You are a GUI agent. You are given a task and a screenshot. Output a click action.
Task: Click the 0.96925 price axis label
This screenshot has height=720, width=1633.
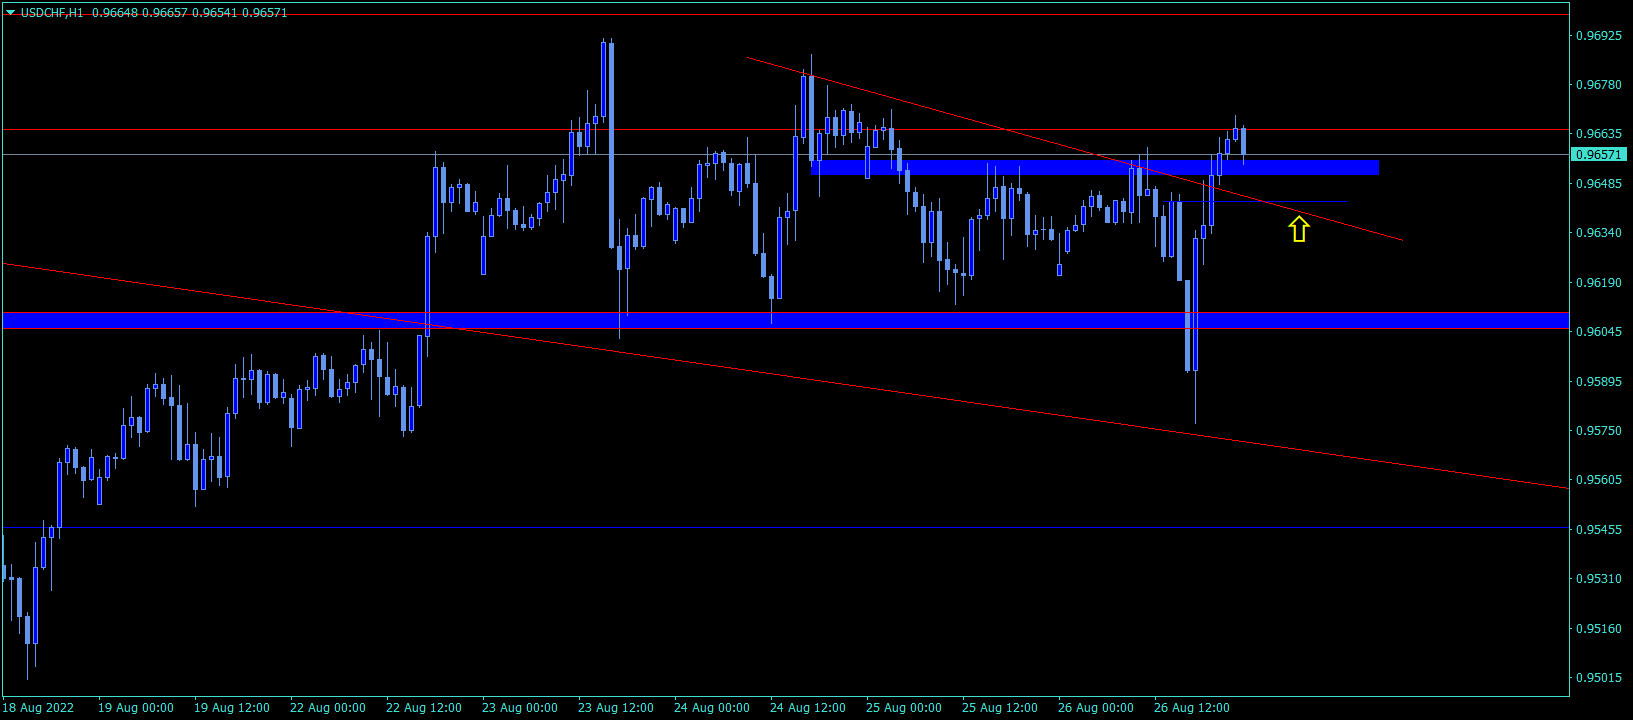pyautogui.click(x=1598, y=36)
